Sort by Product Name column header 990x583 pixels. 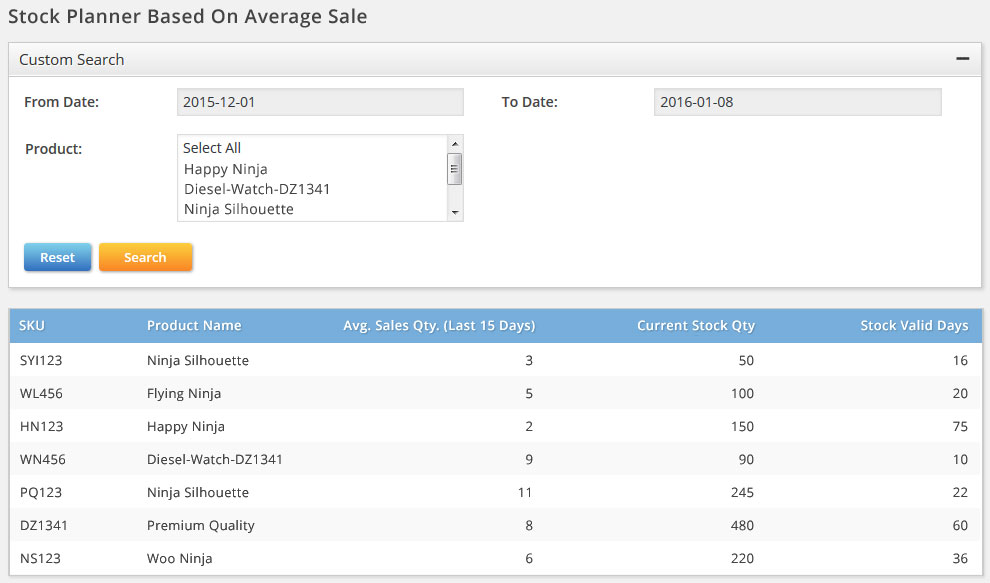(194, 325)
